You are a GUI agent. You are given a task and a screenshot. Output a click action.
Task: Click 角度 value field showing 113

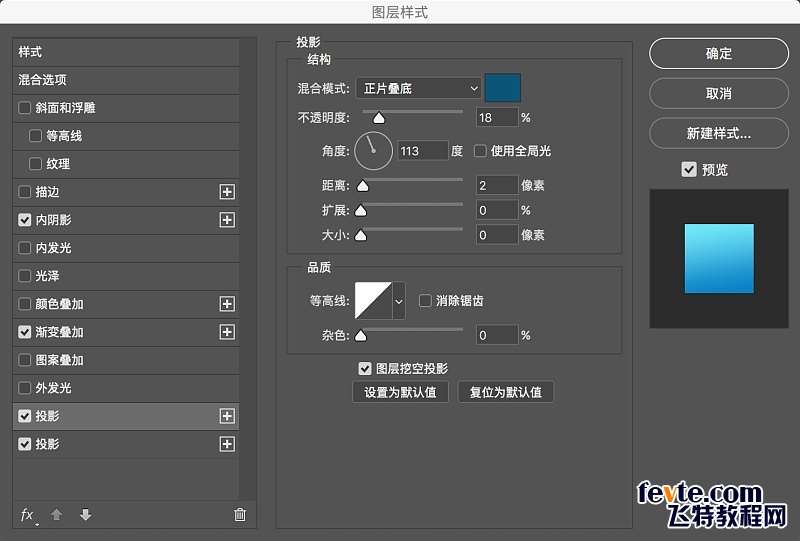coord(422,151)
